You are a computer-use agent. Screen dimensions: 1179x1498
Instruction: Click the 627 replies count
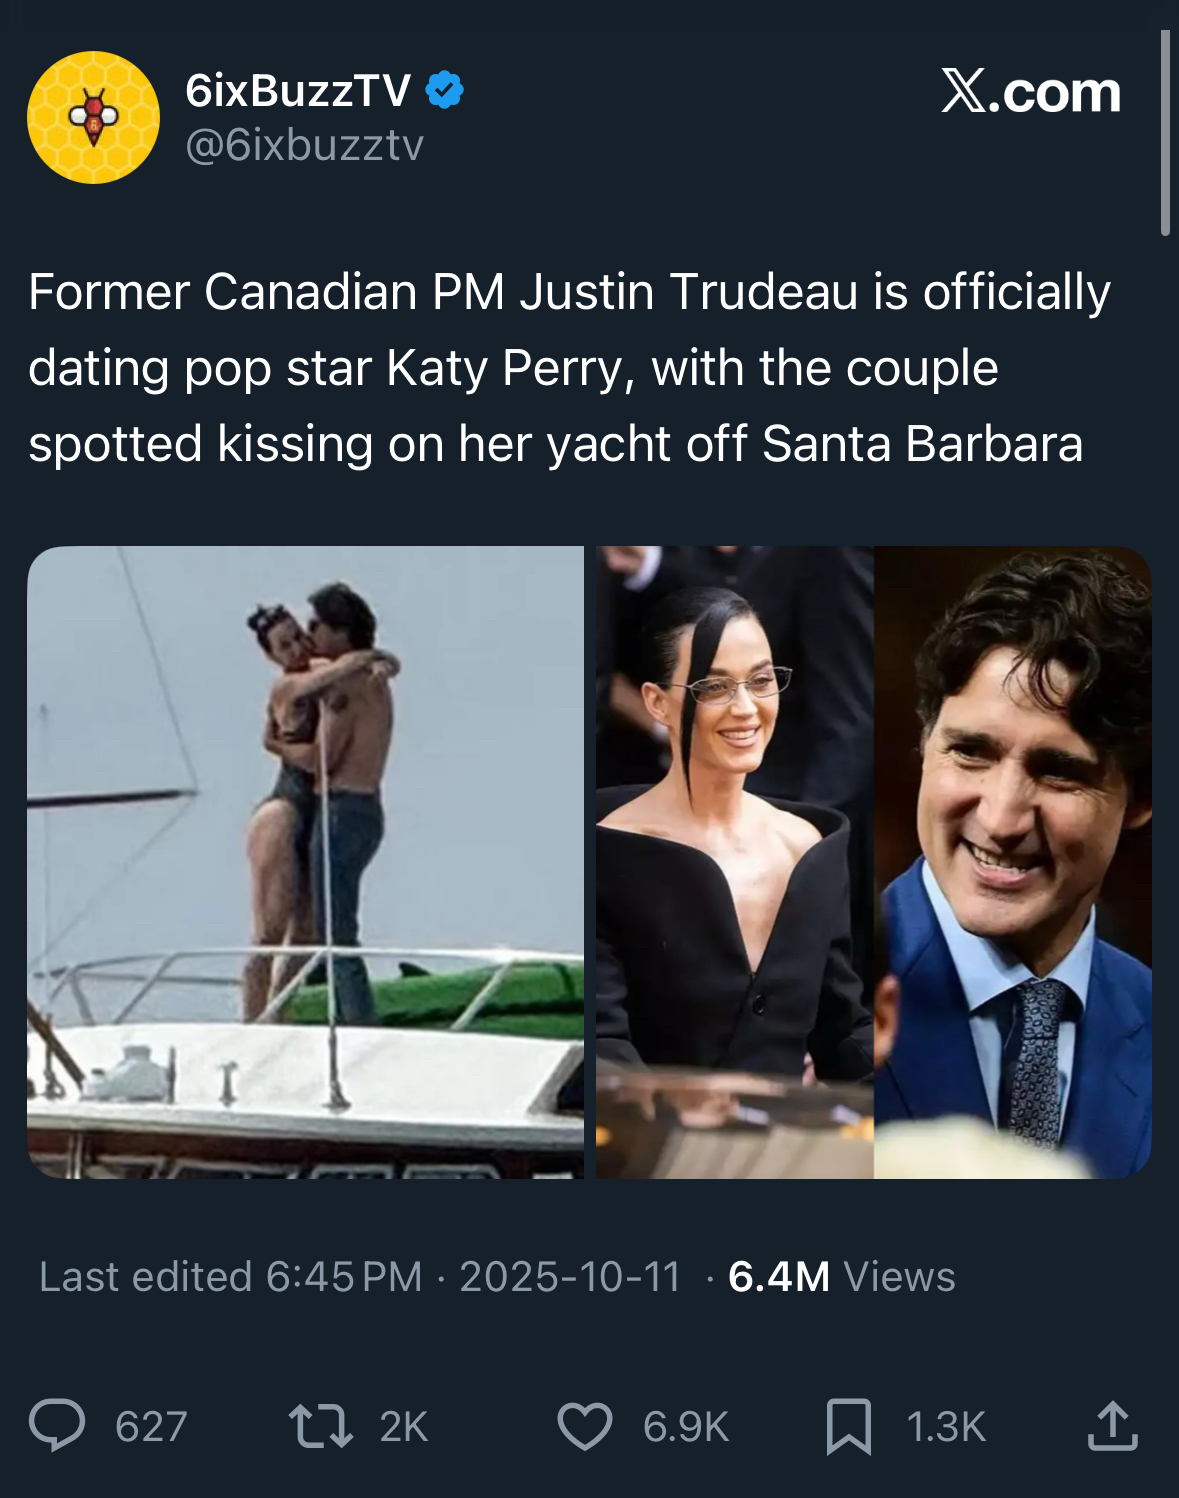(x=151, y=1427)
